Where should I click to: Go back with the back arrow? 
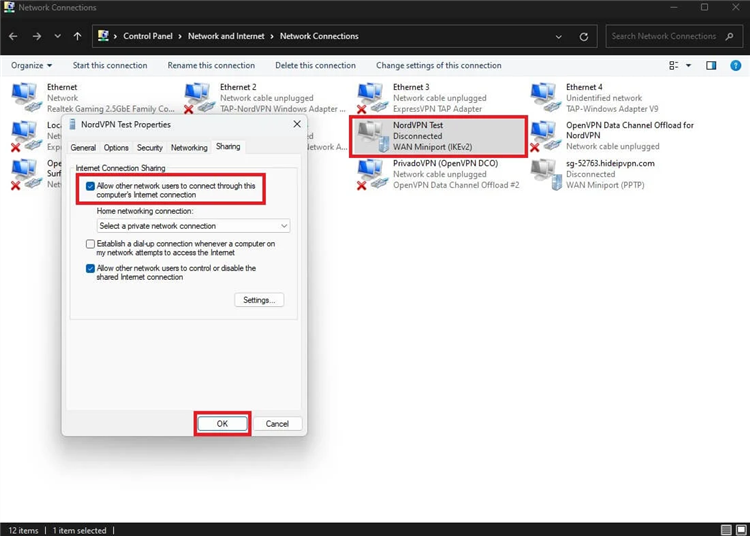13,36
